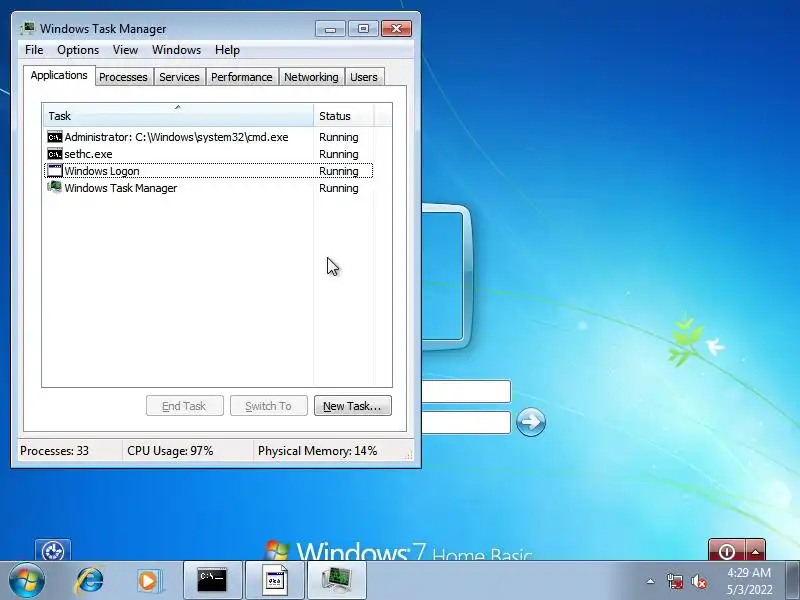
Task: Click Processes: 33 status text
Action: [x=54, y=451]
